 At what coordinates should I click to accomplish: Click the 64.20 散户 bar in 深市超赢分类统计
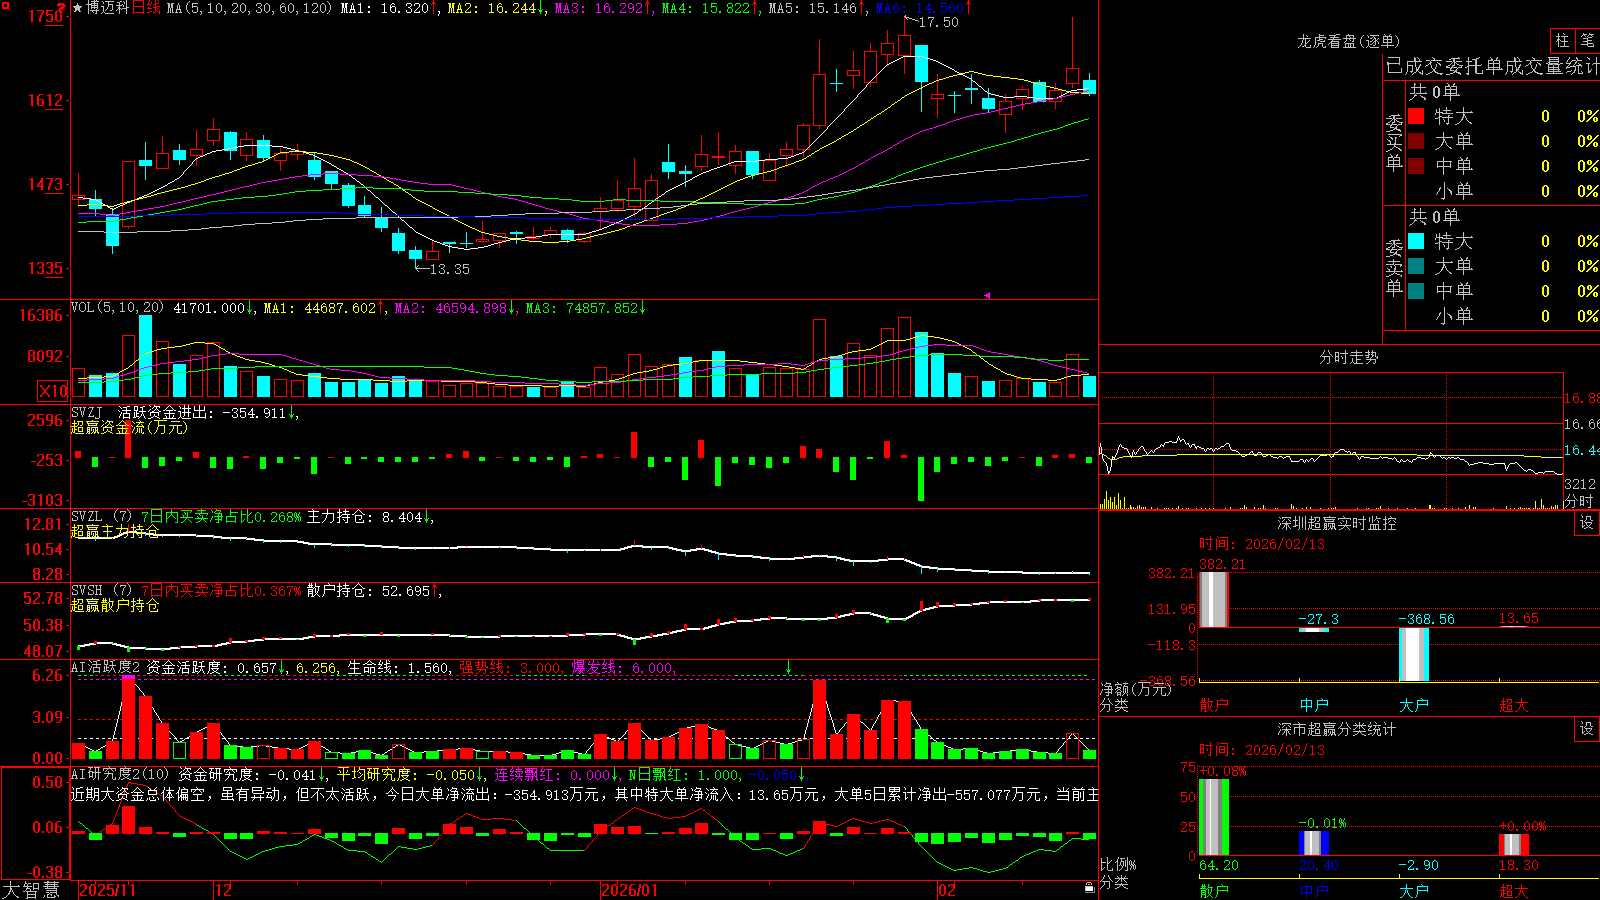point(1214,817)
